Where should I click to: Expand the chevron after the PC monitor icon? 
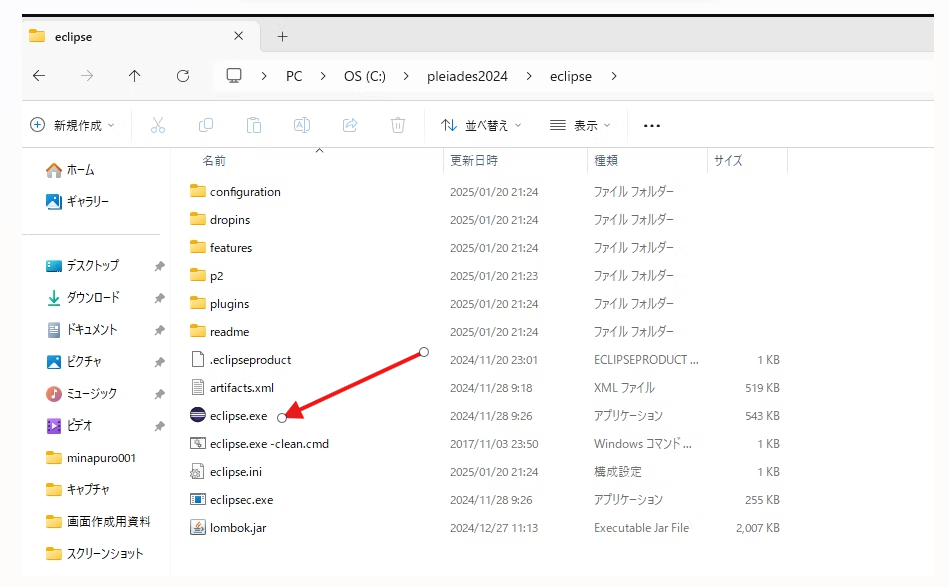click(x=264, y=76)
